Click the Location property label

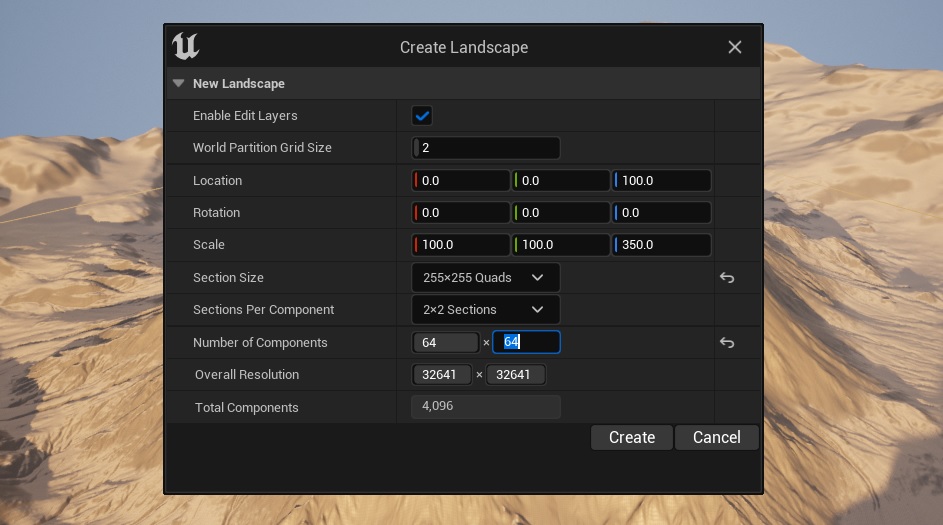(x=217, y=180)
